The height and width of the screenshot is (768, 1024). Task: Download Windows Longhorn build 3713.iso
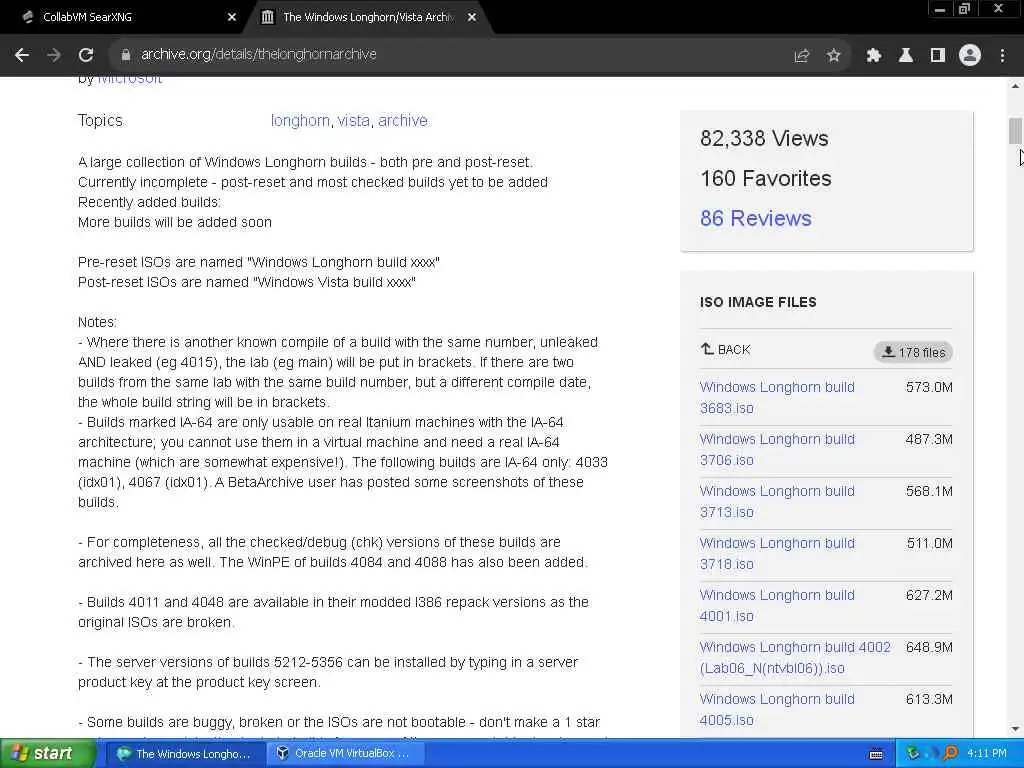click(x=777, y=502)
